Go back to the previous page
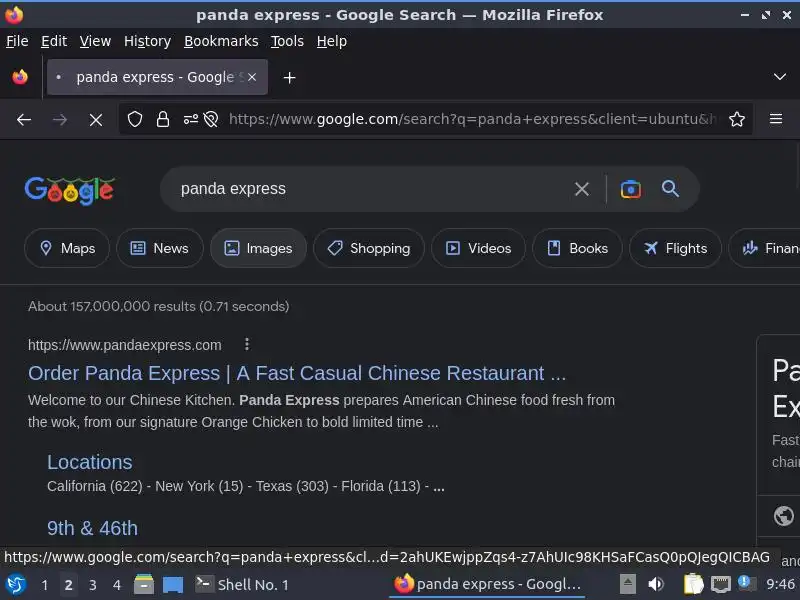 [24, 119]
